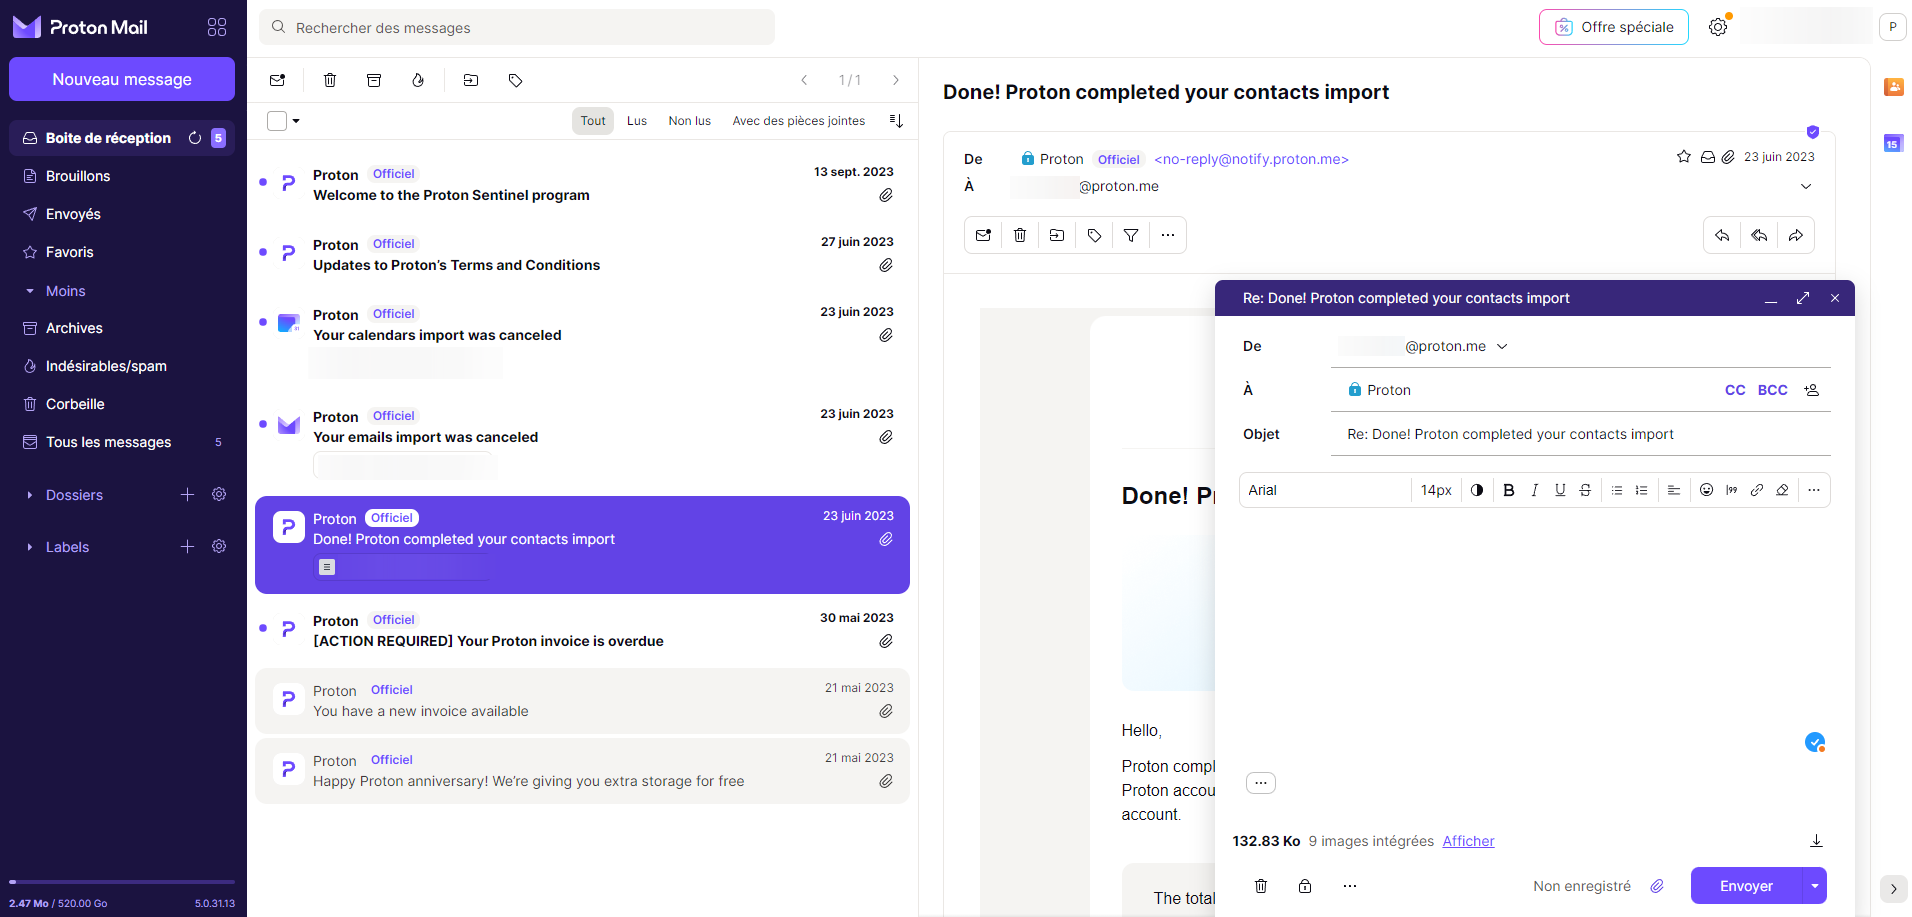
Task: Send the reply with Envoyer
Action: pos(1746,886)
